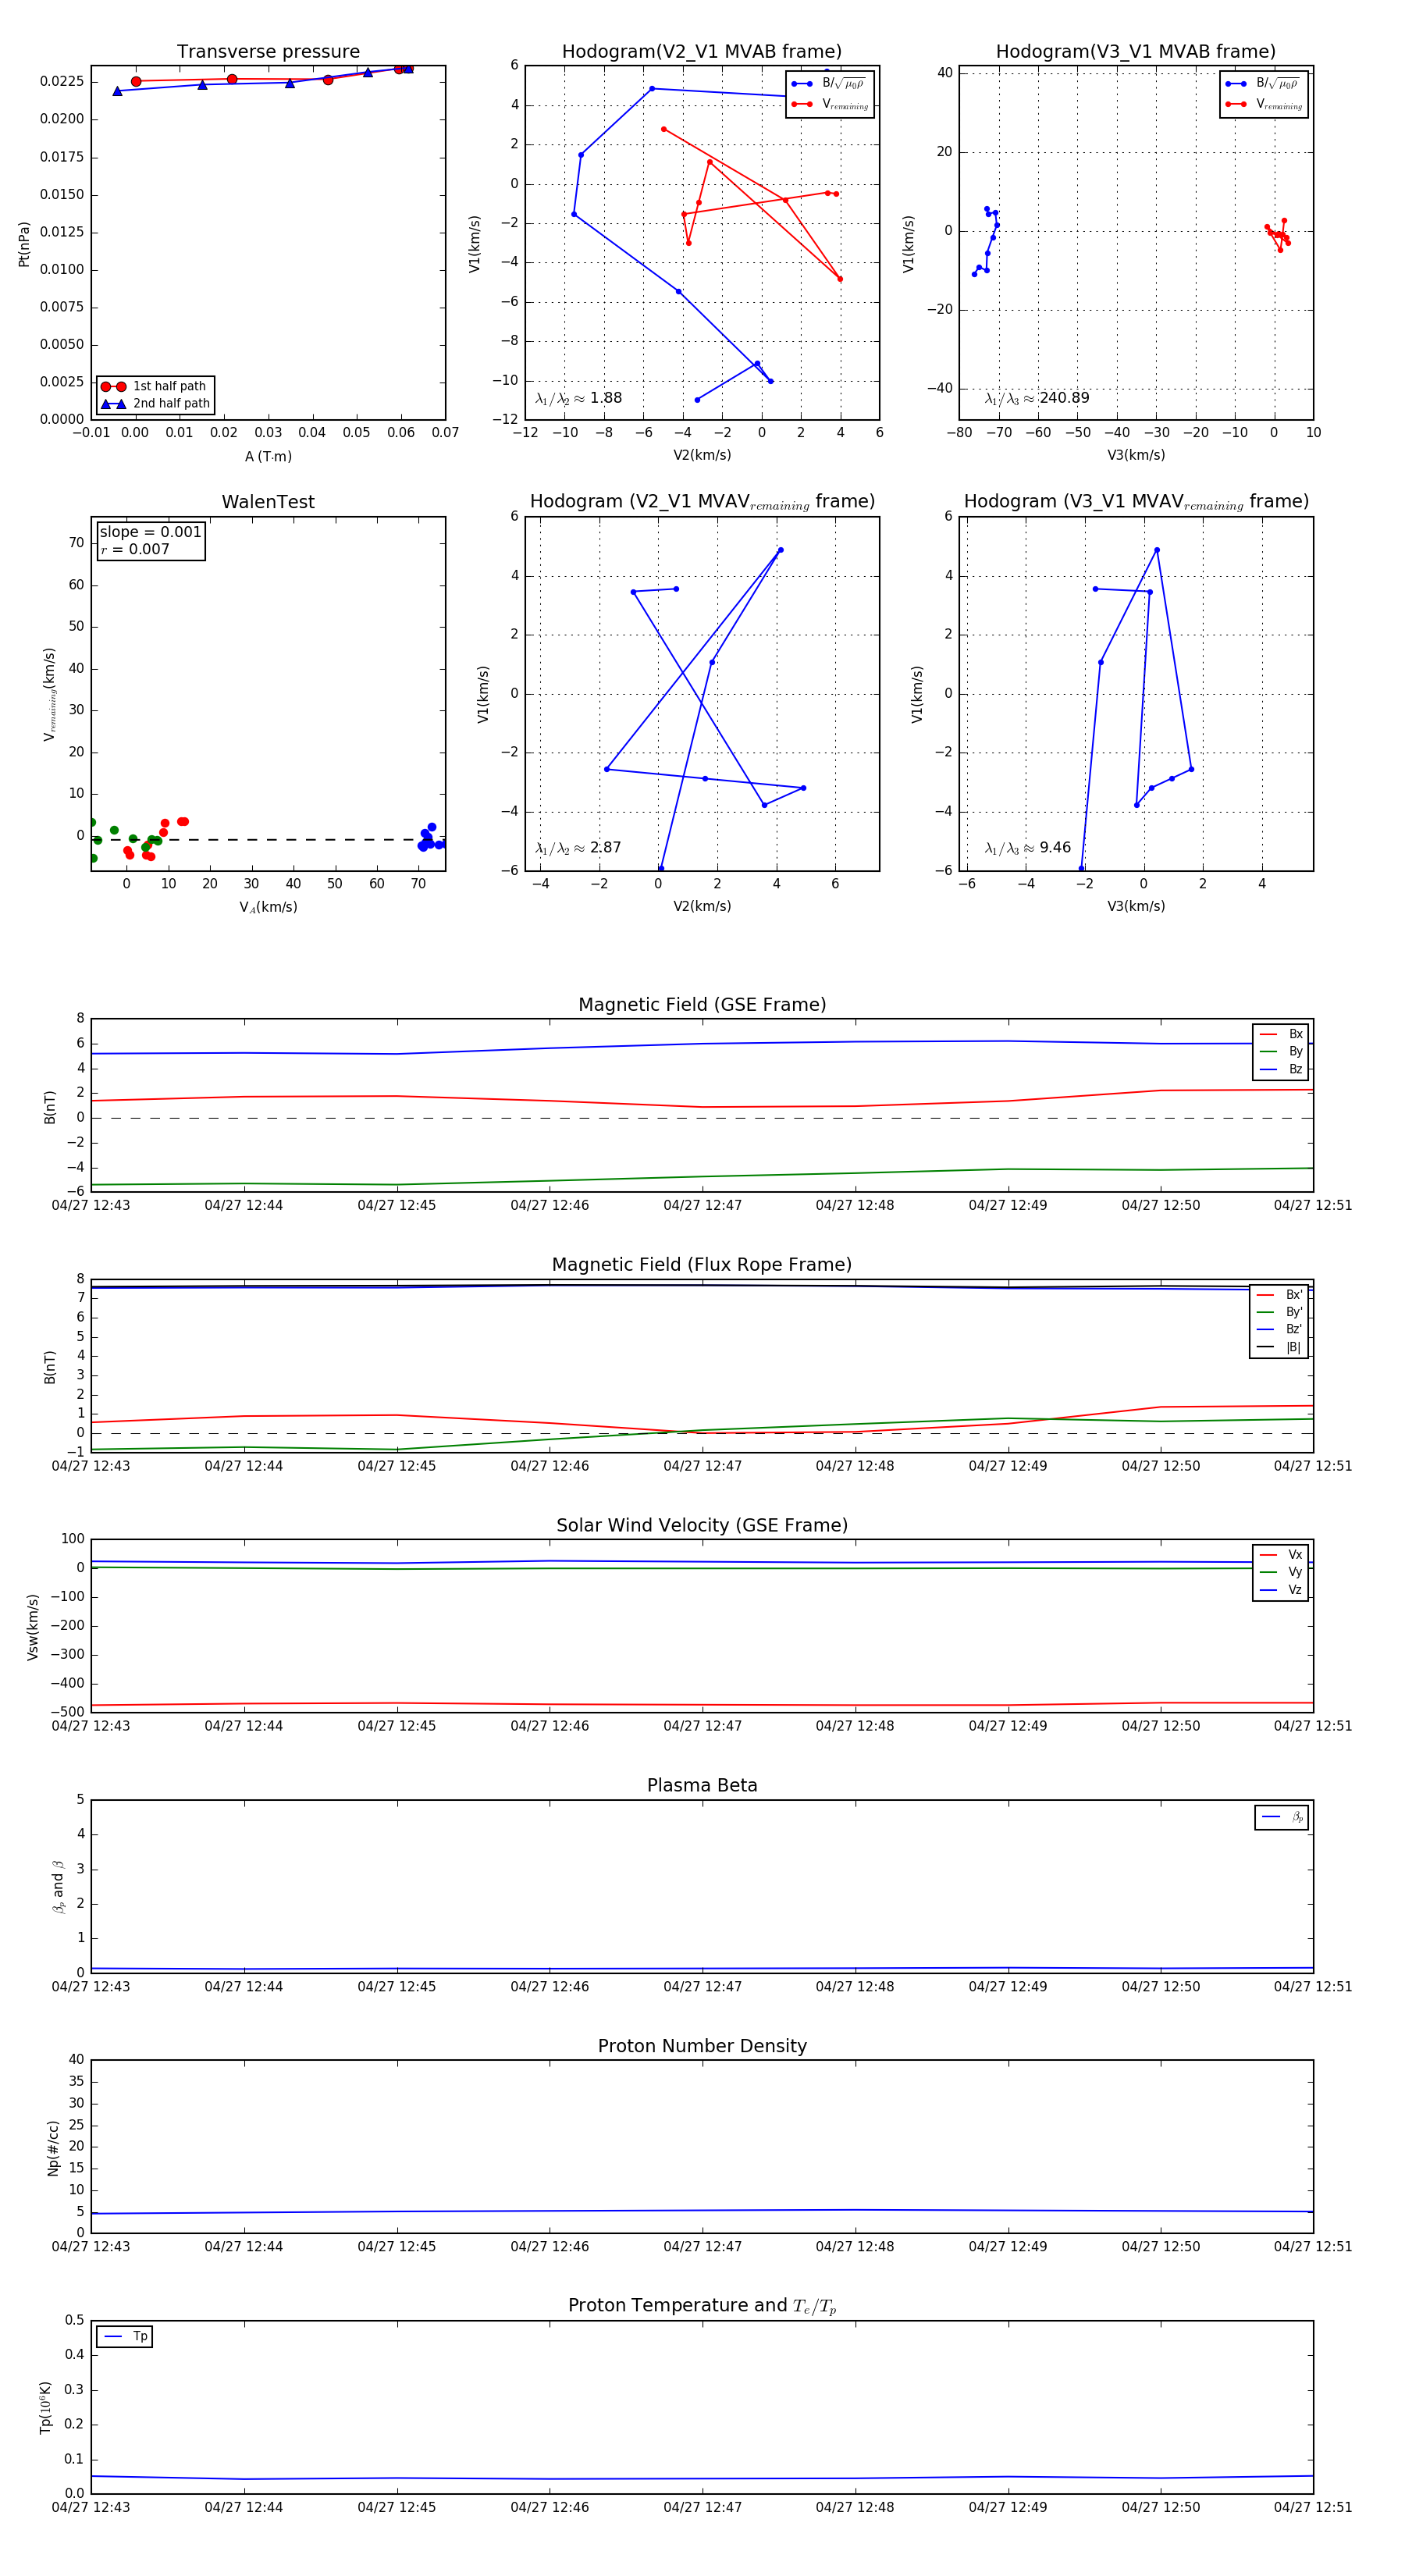Click the 'Magnetic Field (Flux Rope Frame)' title

[702, 1265]
